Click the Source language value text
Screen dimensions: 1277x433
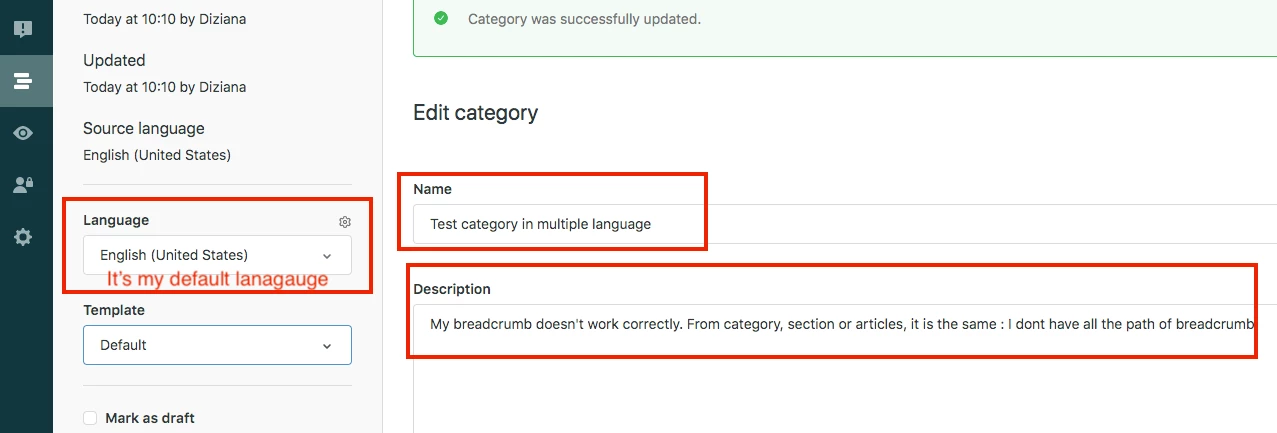(x=157, y=155)
